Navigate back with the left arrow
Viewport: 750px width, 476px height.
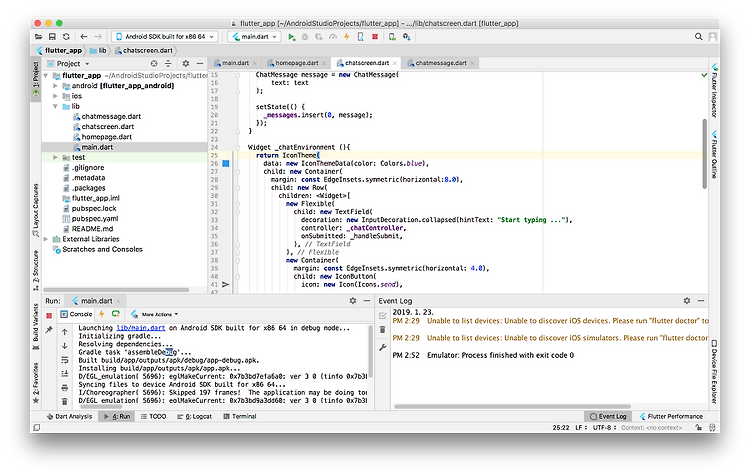tap(84, 36)
